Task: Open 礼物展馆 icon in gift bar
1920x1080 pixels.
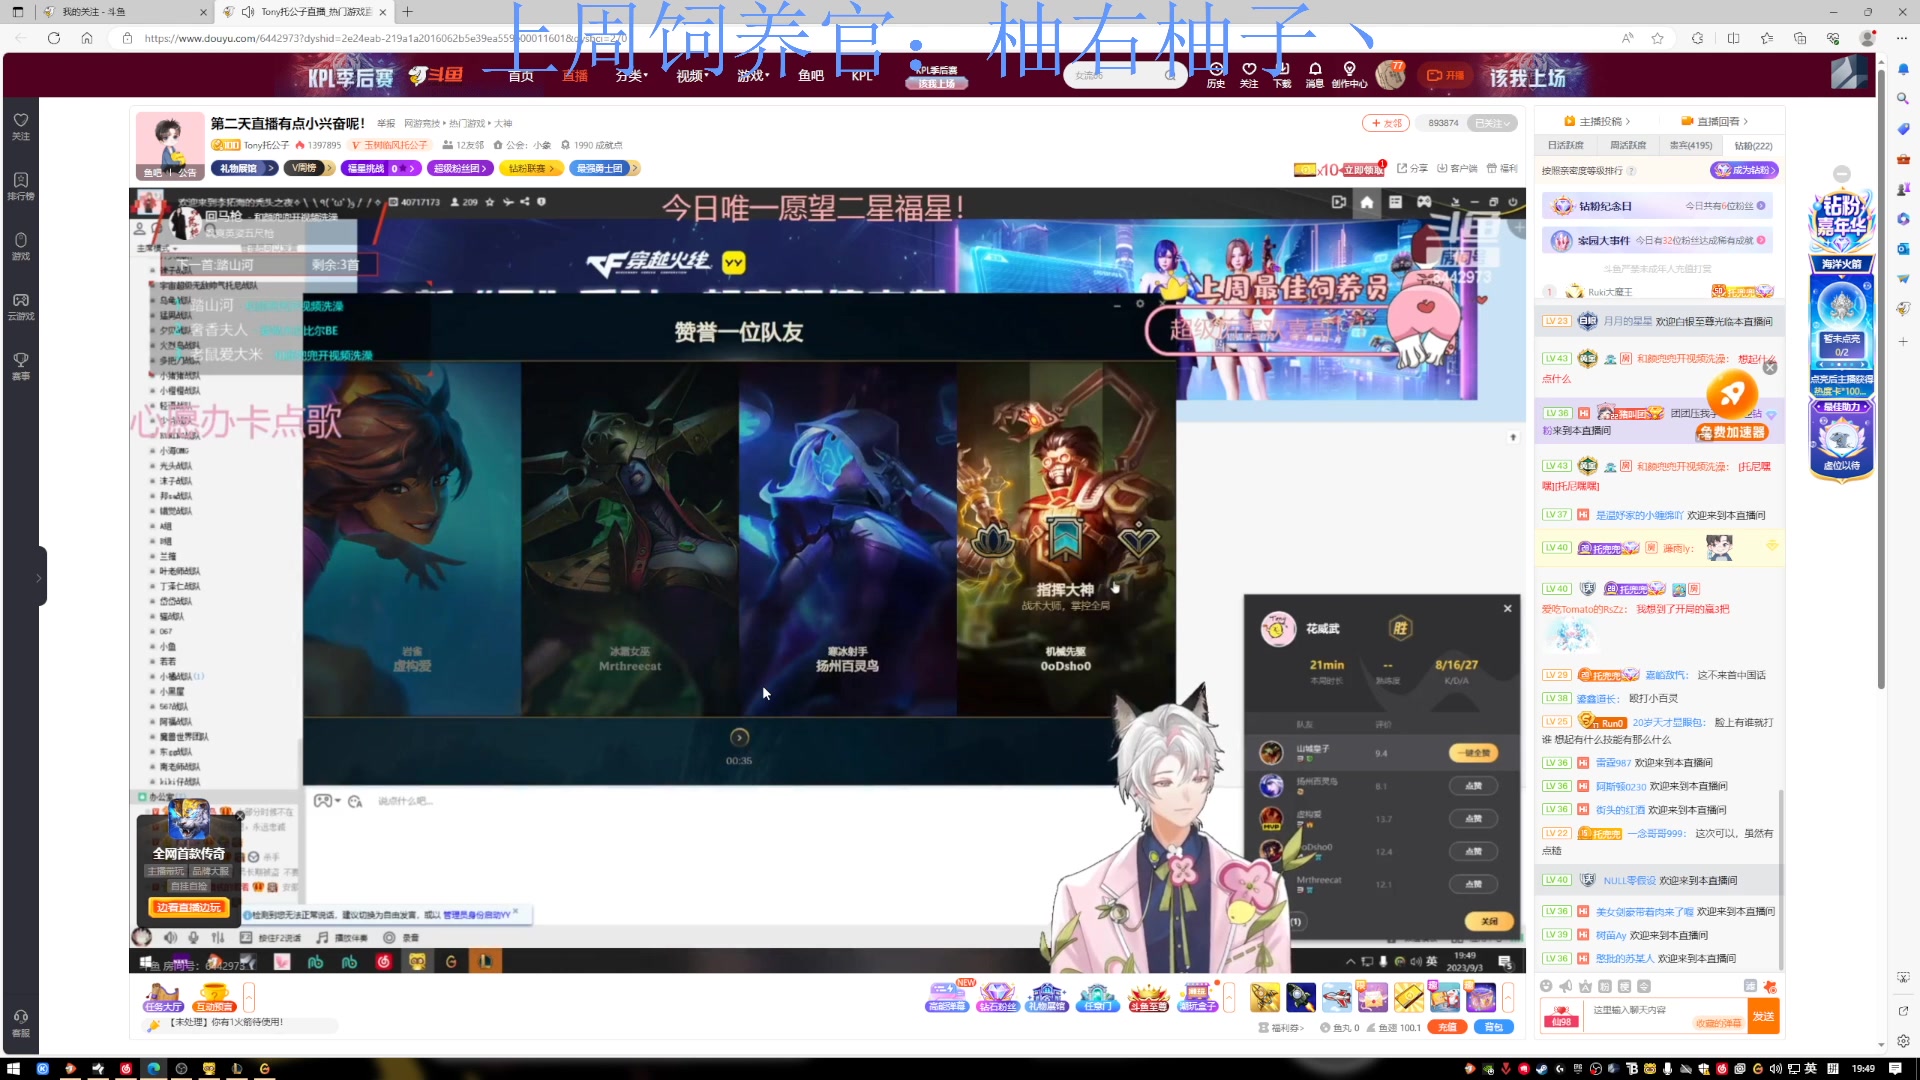Action: pos(1047,997)
